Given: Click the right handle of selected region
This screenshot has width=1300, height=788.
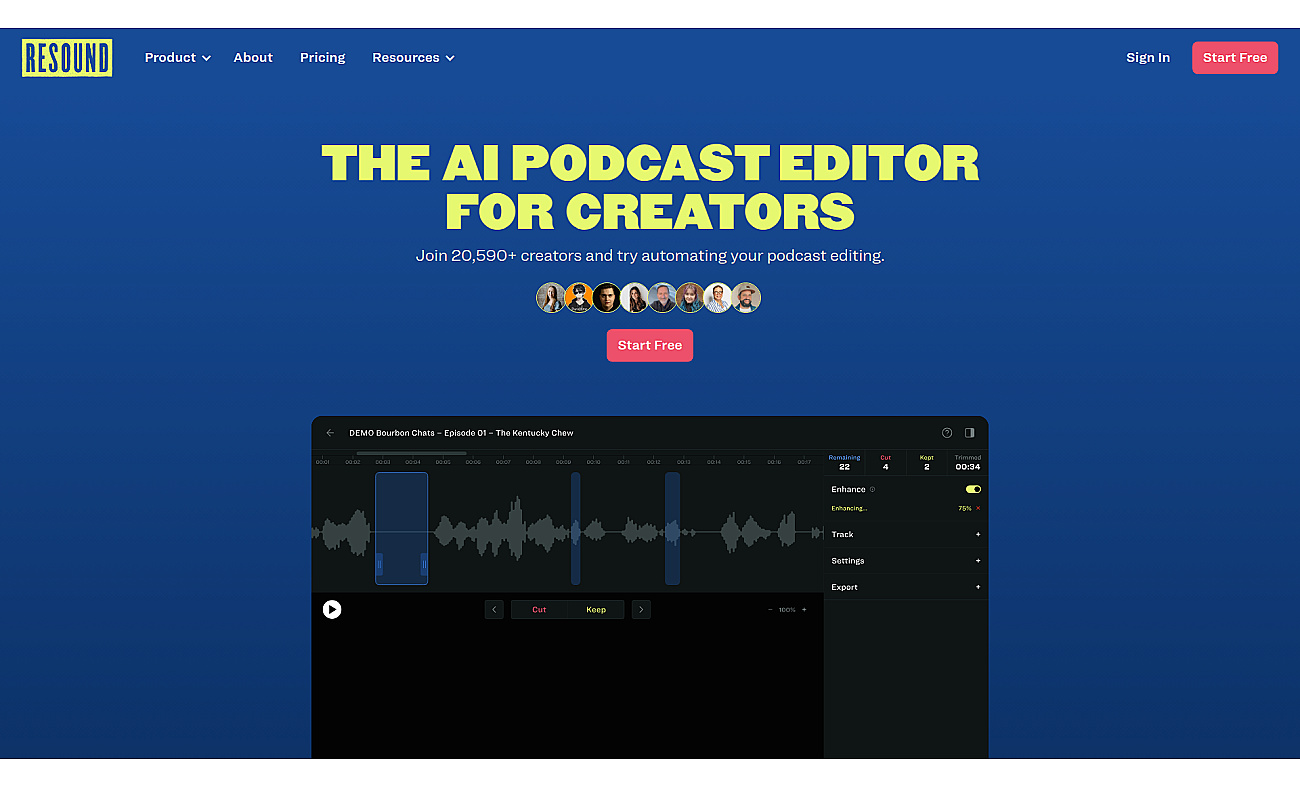Looking at the screenshot, I should point(424,564).
